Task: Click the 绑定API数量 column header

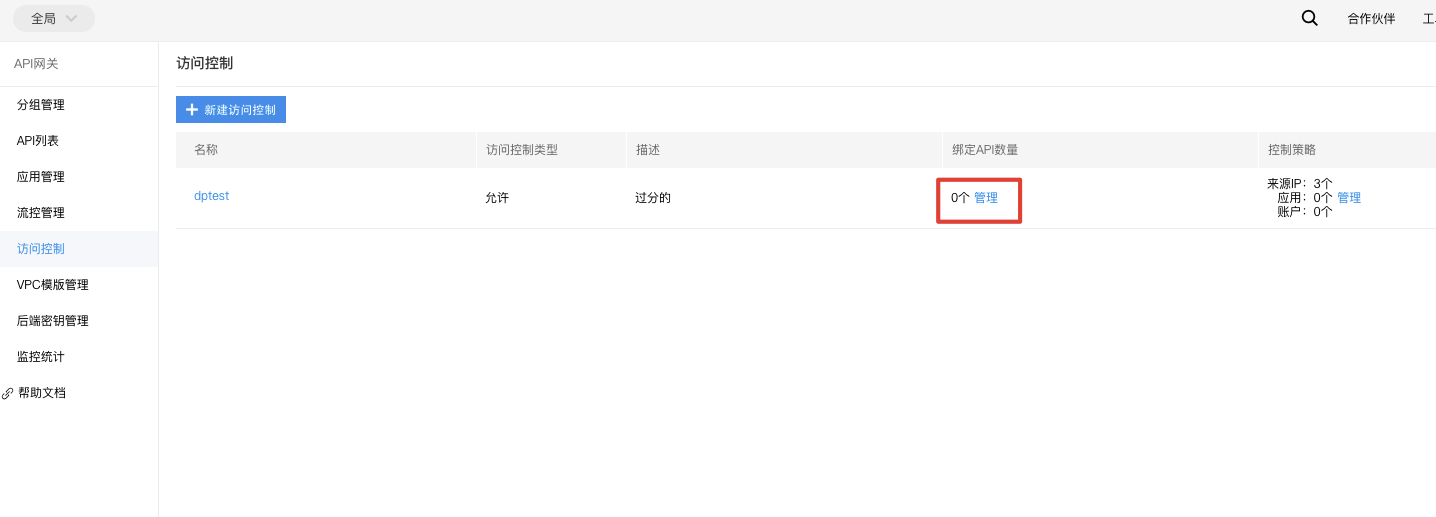Action: [x=985, y=150]
